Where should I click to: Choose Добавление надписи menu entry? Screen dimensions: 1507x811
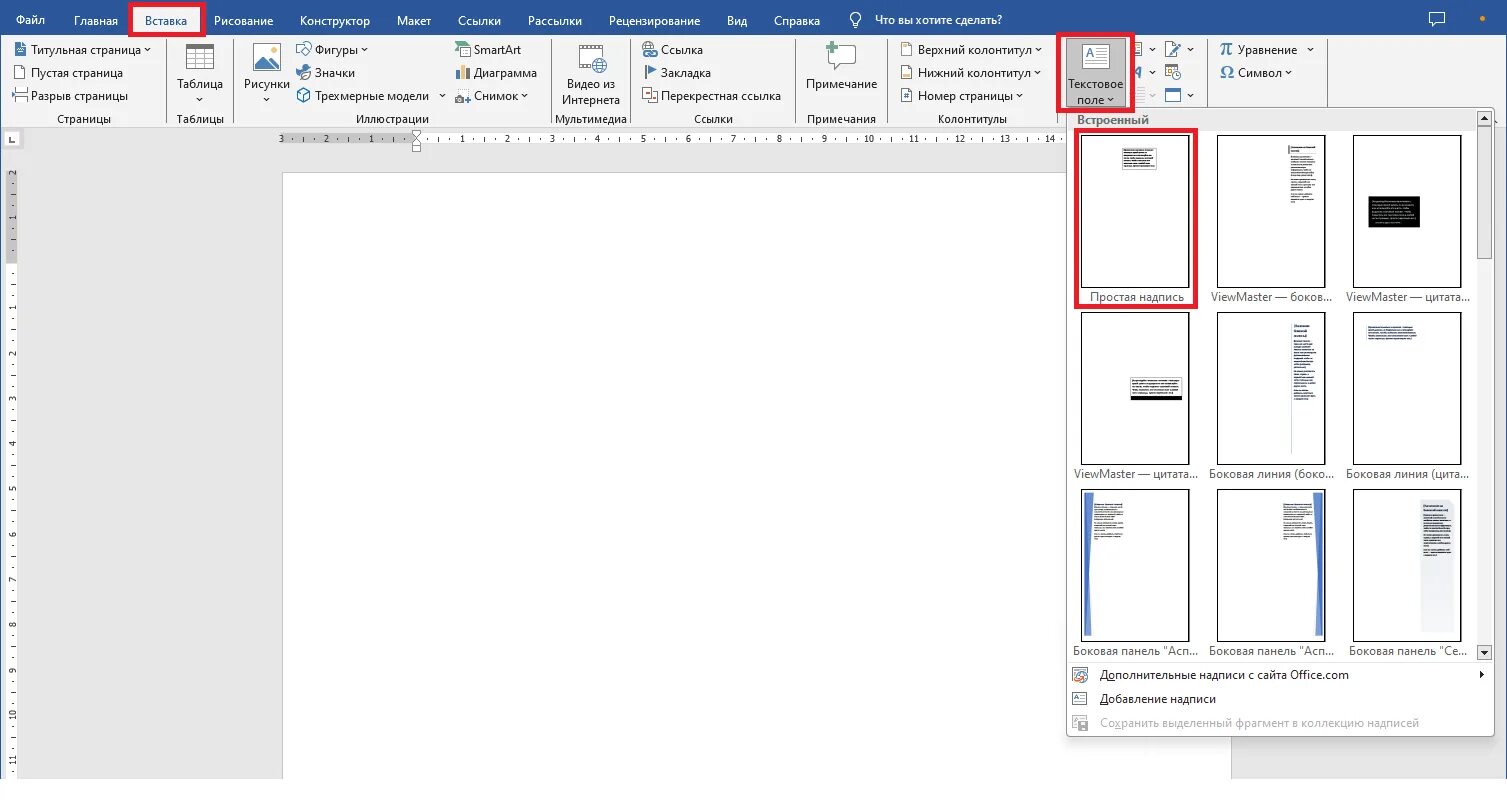[x=1280, y=699]
